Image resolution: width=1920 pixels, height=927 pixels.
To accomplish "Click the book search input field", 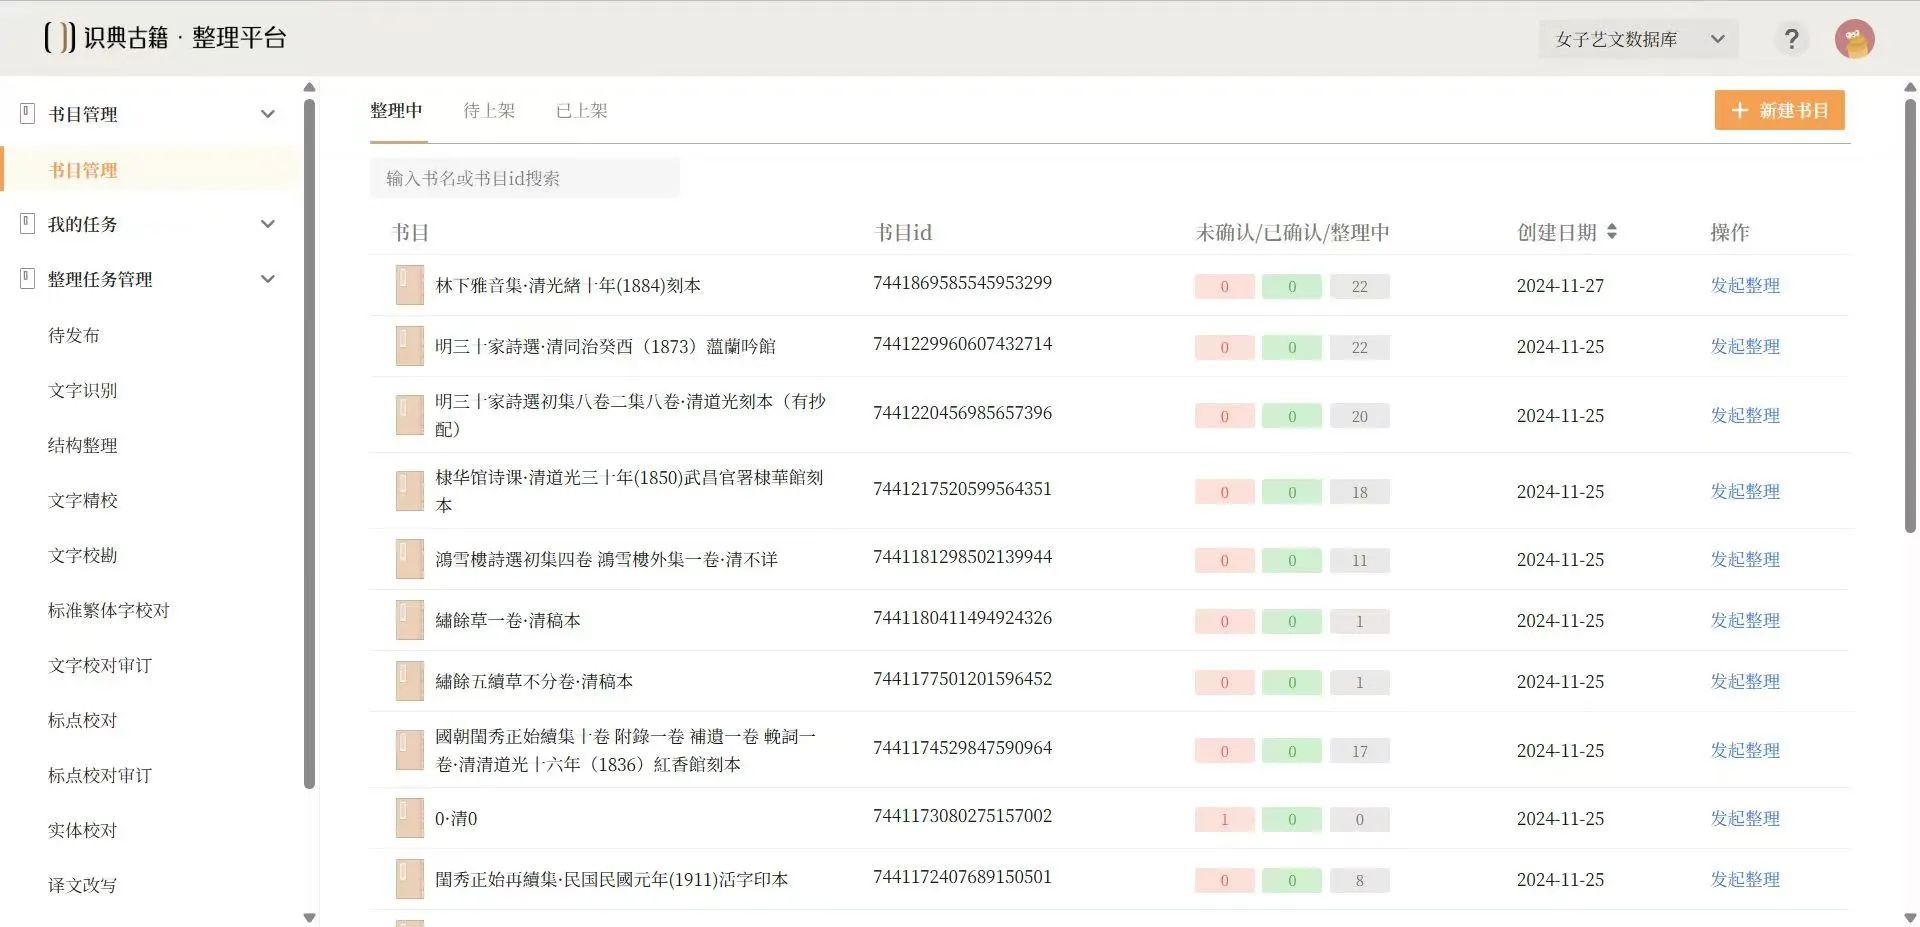I will [524, 178].
